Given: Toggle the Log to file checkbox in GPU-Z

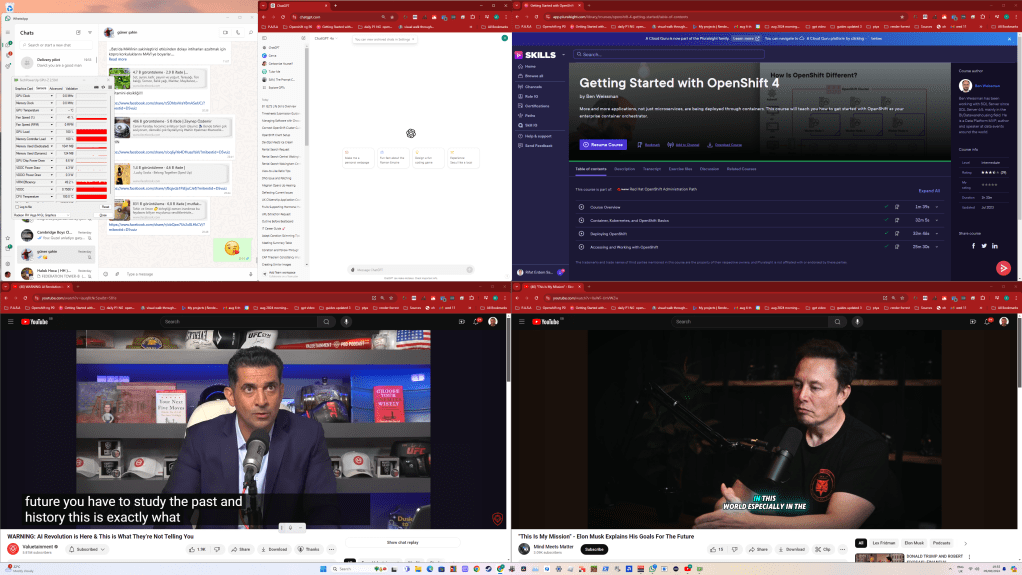Looking at the screenshot, I should pos(17,207).
